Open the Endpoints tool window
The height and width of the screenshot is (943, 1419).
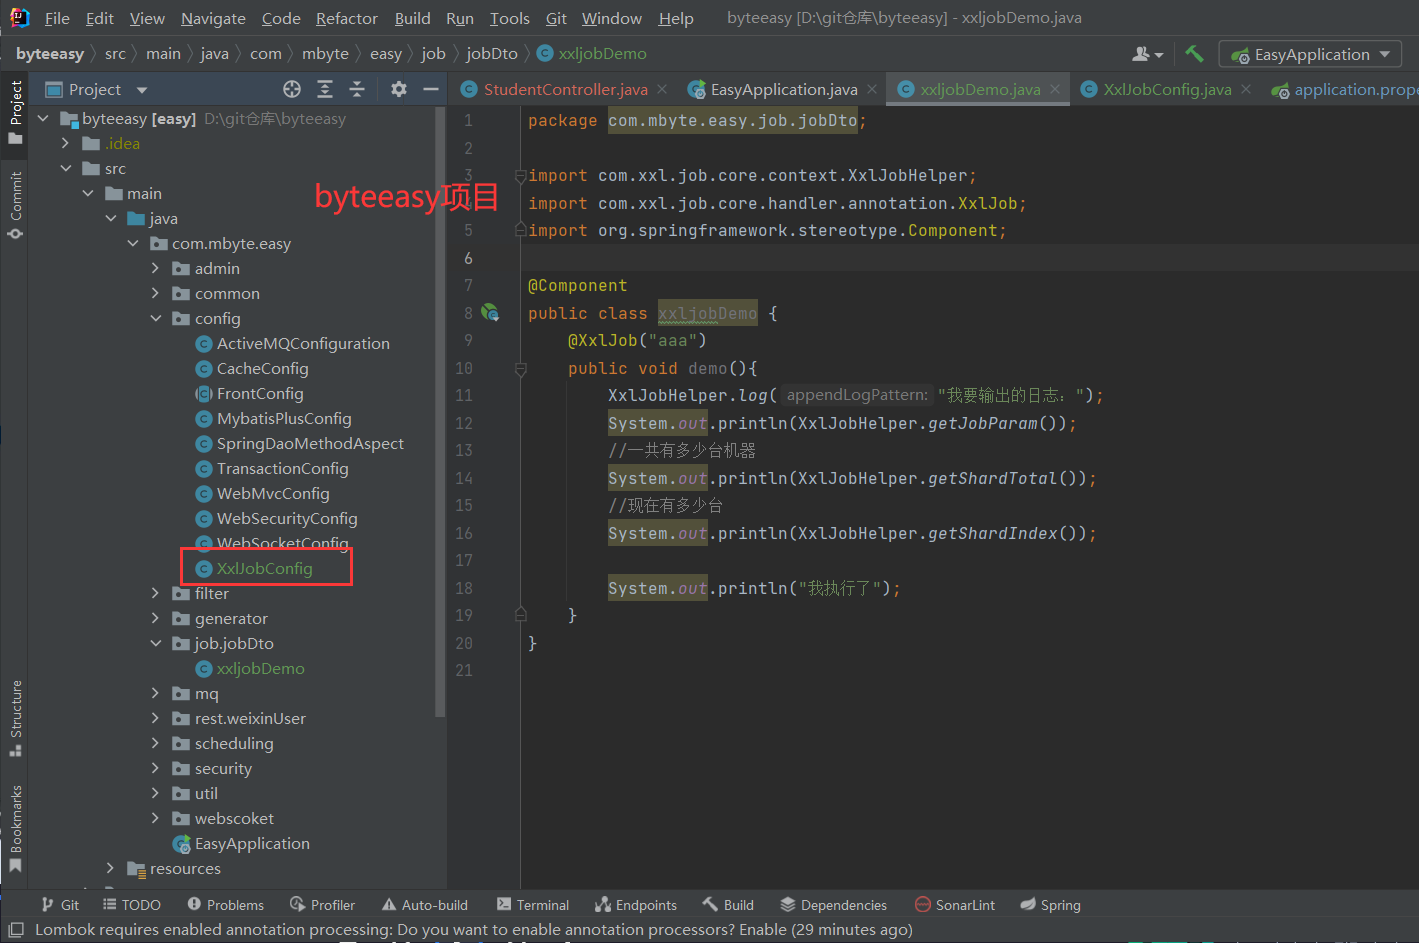pyautogui.click(x=636, y=905)
